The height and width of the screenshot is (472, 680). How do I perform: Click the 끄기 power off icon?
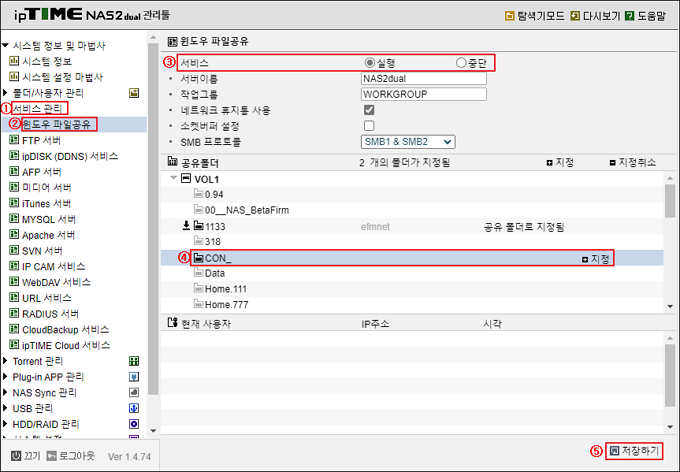tap(16, 456)
